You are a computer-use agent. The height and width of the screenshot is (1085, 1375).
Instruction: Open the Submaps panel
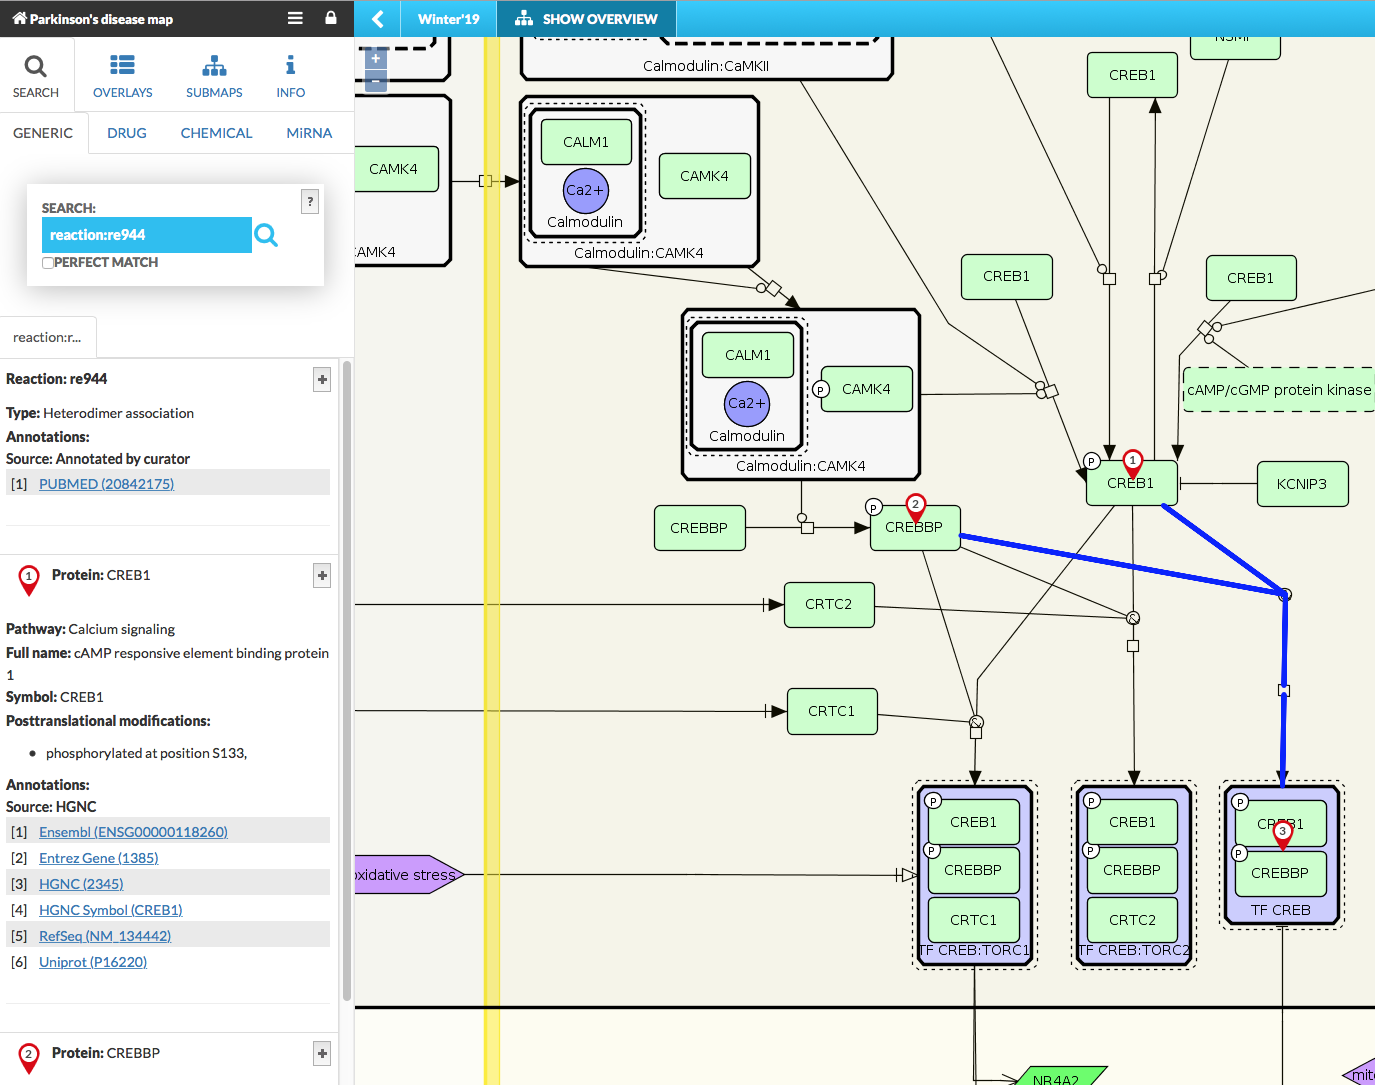coord(214,76)
